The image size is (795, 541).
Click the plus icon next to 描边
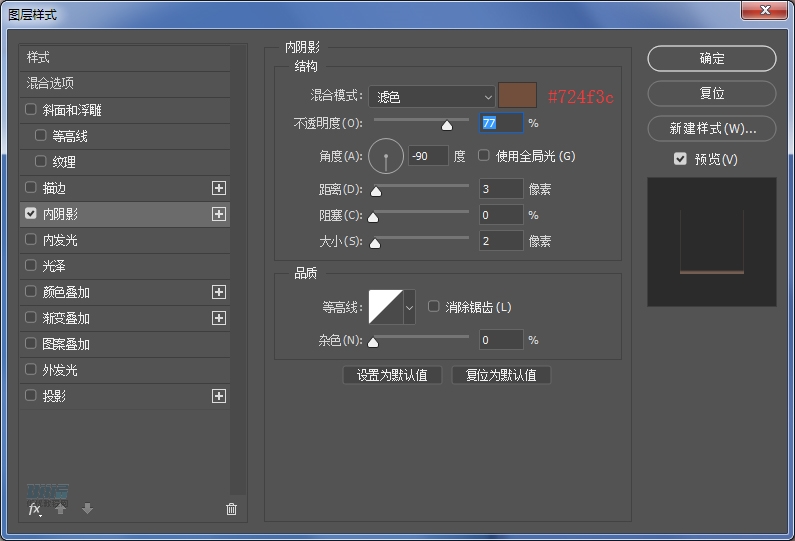tap(219, 188)
